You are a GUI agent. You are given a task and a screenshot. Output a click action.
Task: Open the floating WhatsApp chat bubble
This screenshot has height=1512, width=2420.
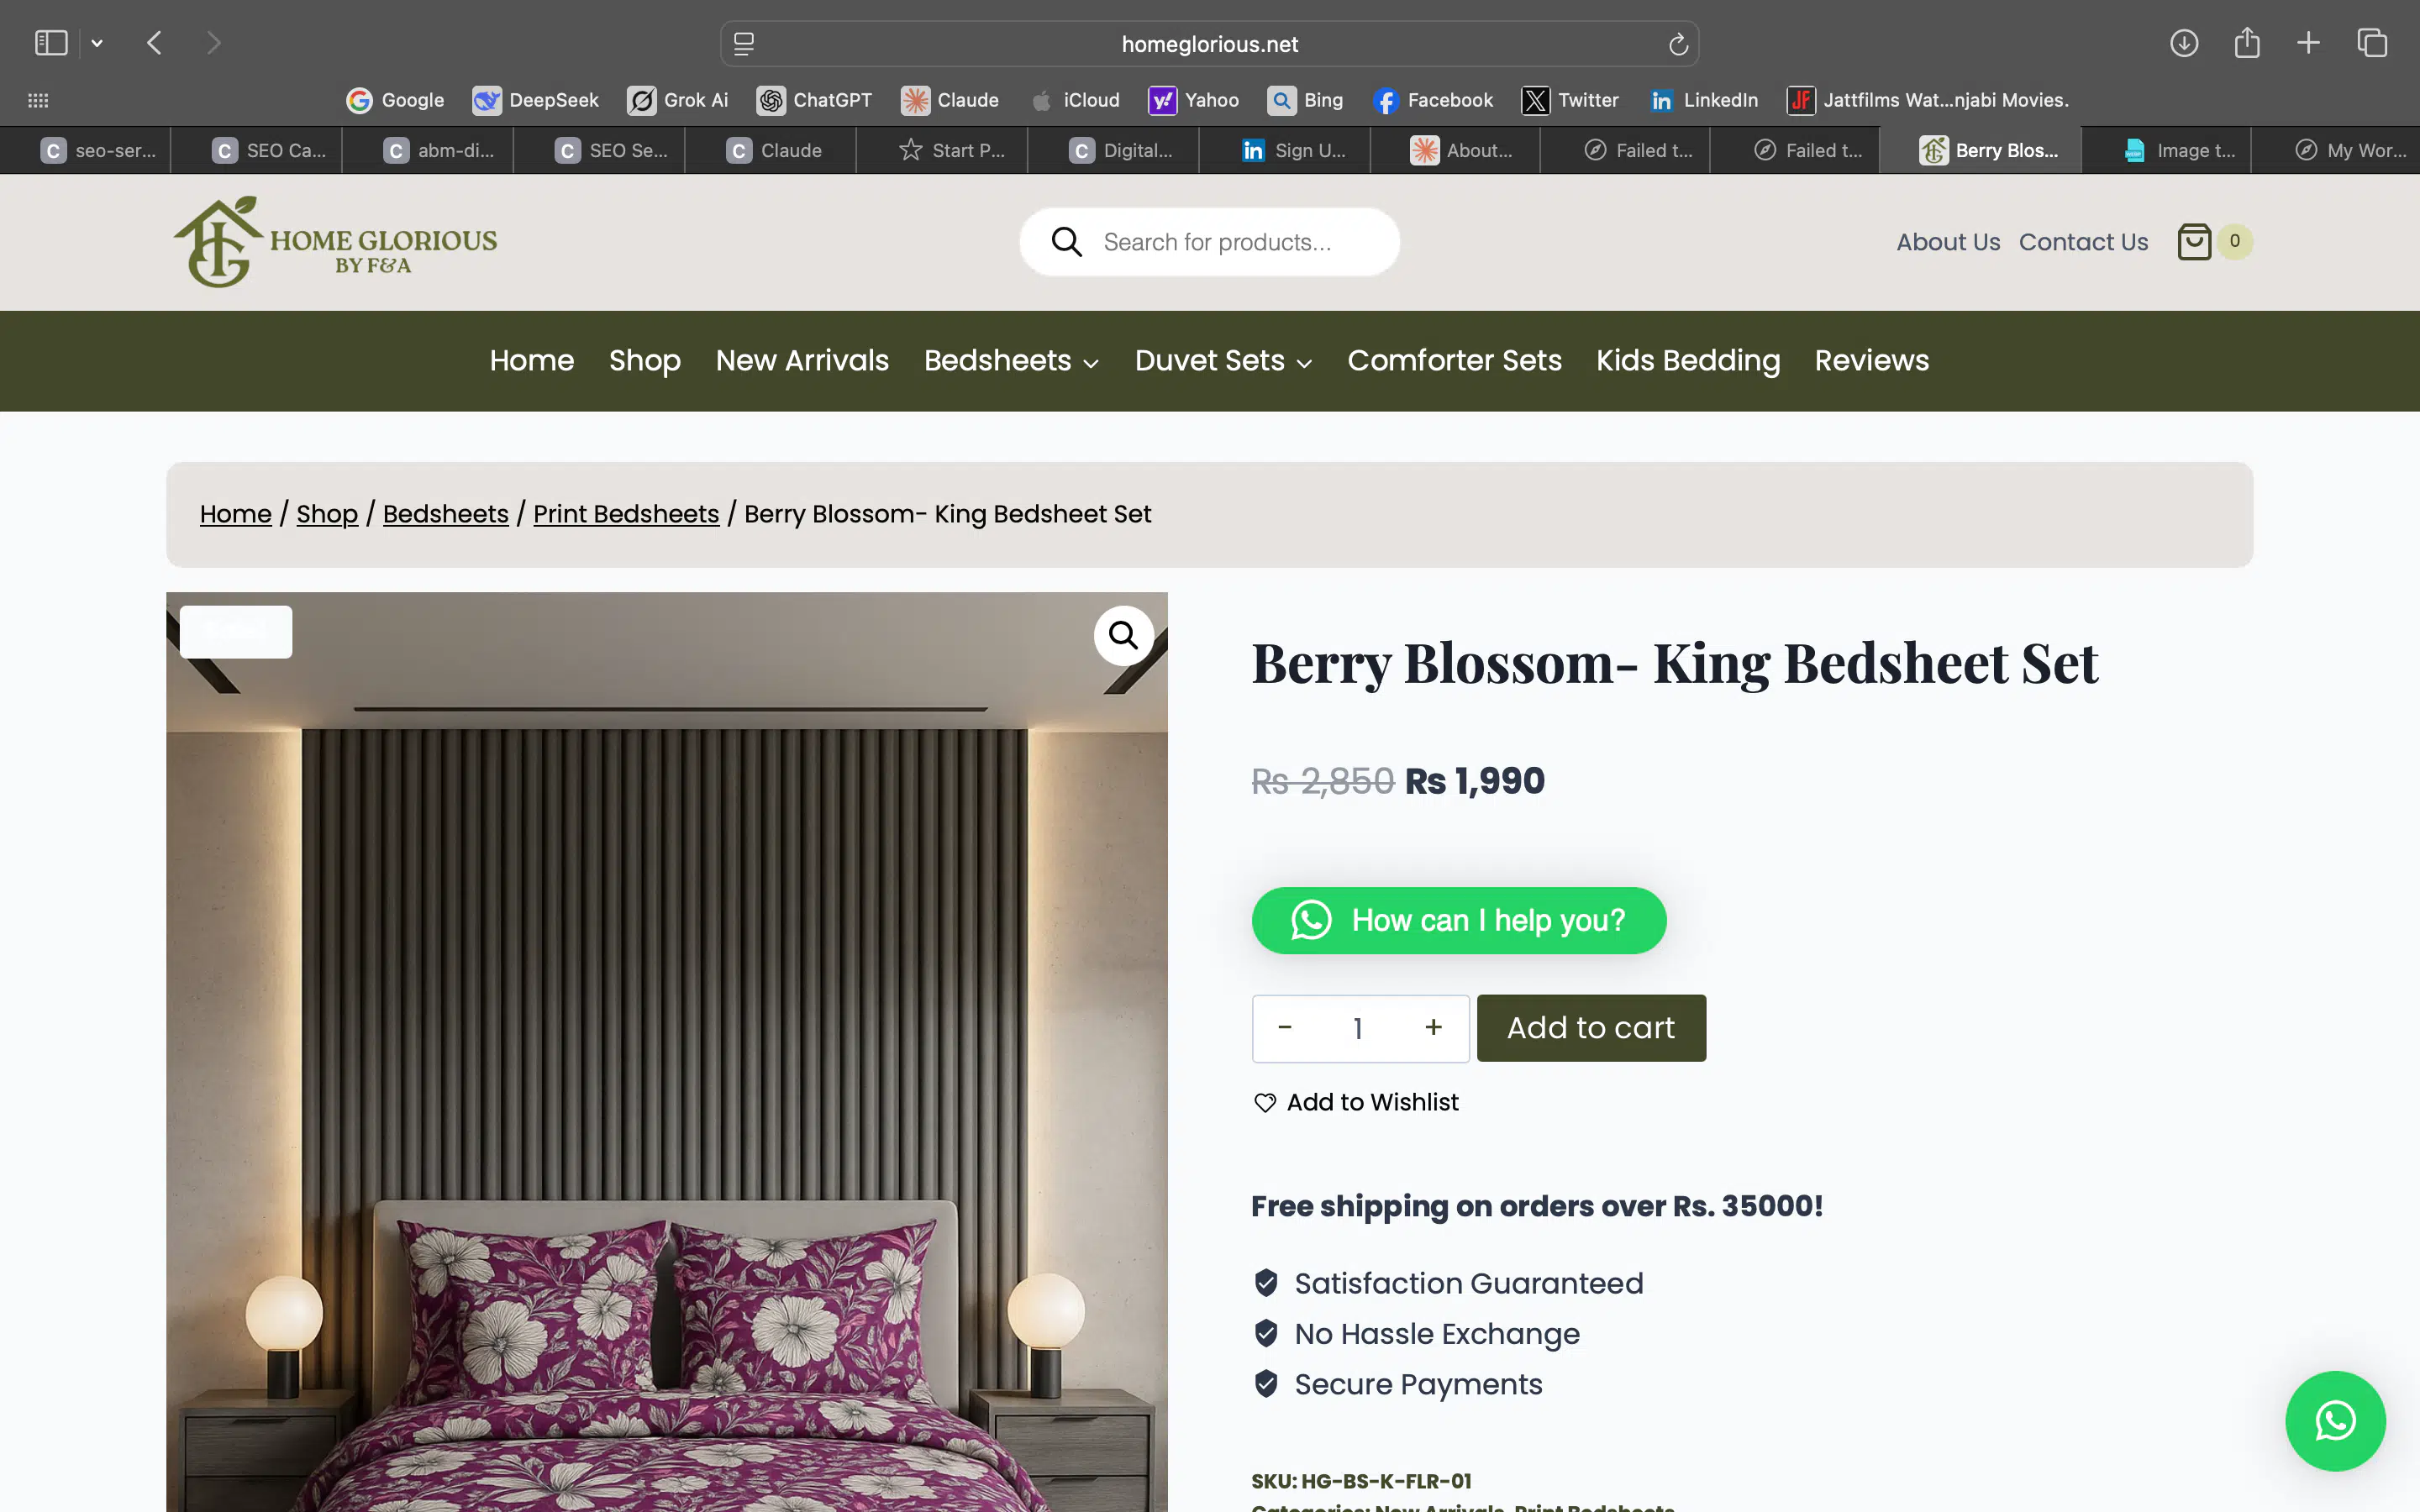[2335, 1421]
